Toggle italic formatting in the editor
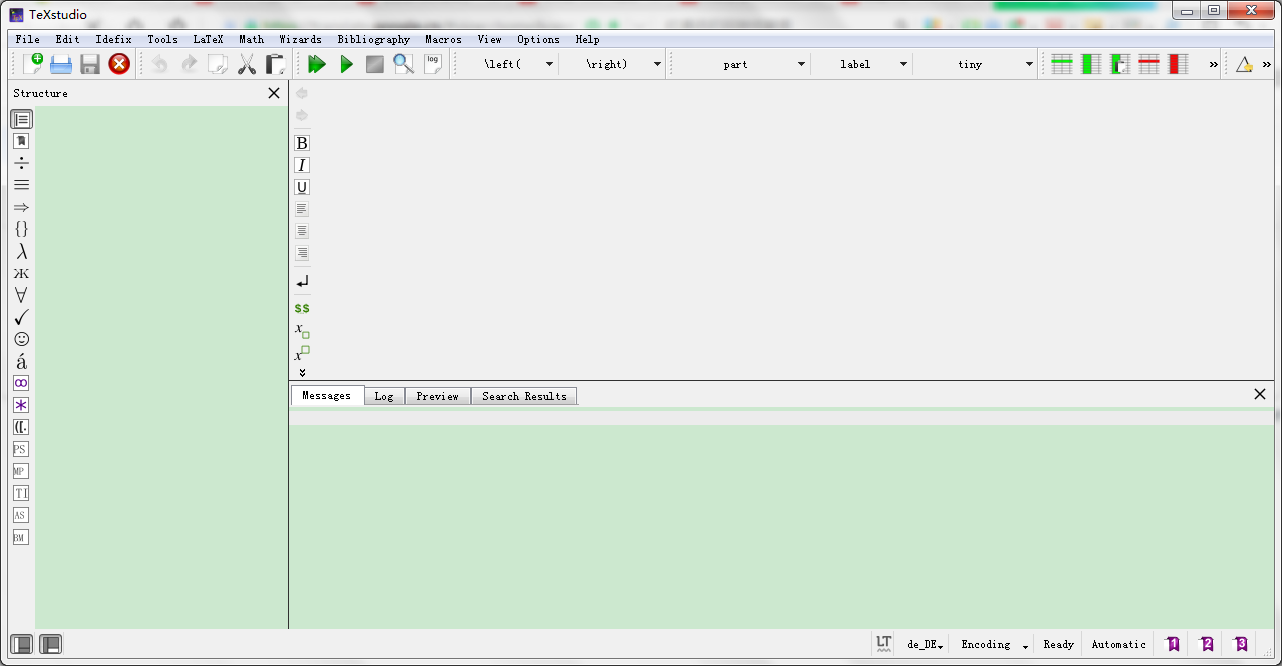Image resolution: width=1282 pixels, height=666 pixels. pos(302,165)
